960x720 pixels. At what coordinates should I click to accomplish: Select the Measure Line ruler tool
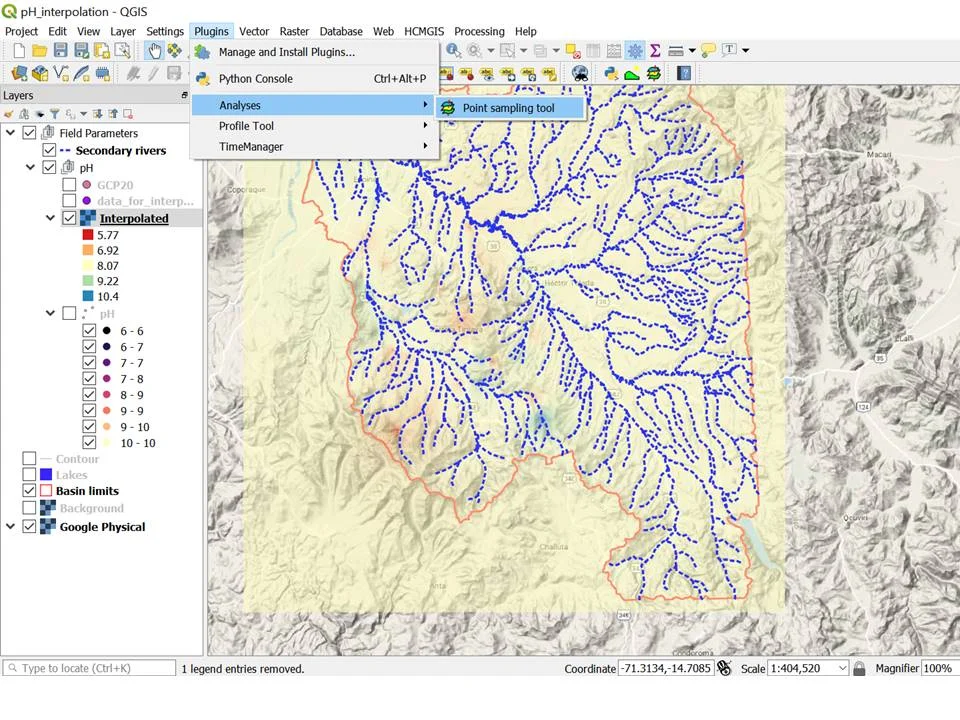coord(676,51)
